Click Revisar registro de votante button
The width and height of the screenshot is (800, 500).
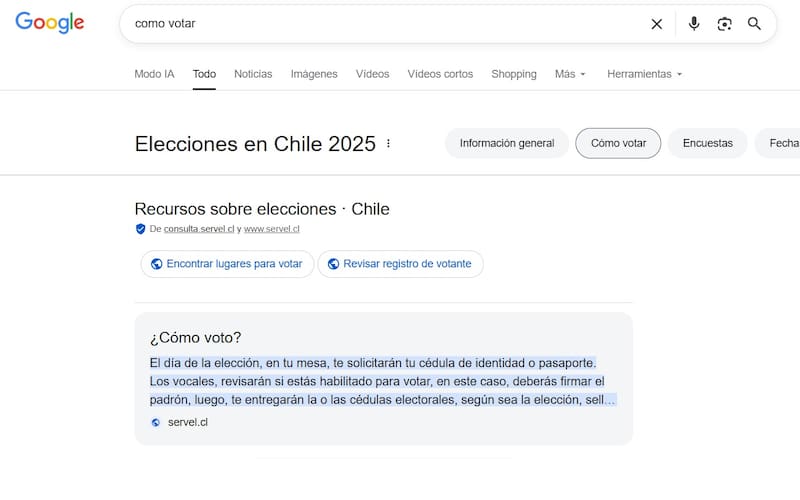401,264
